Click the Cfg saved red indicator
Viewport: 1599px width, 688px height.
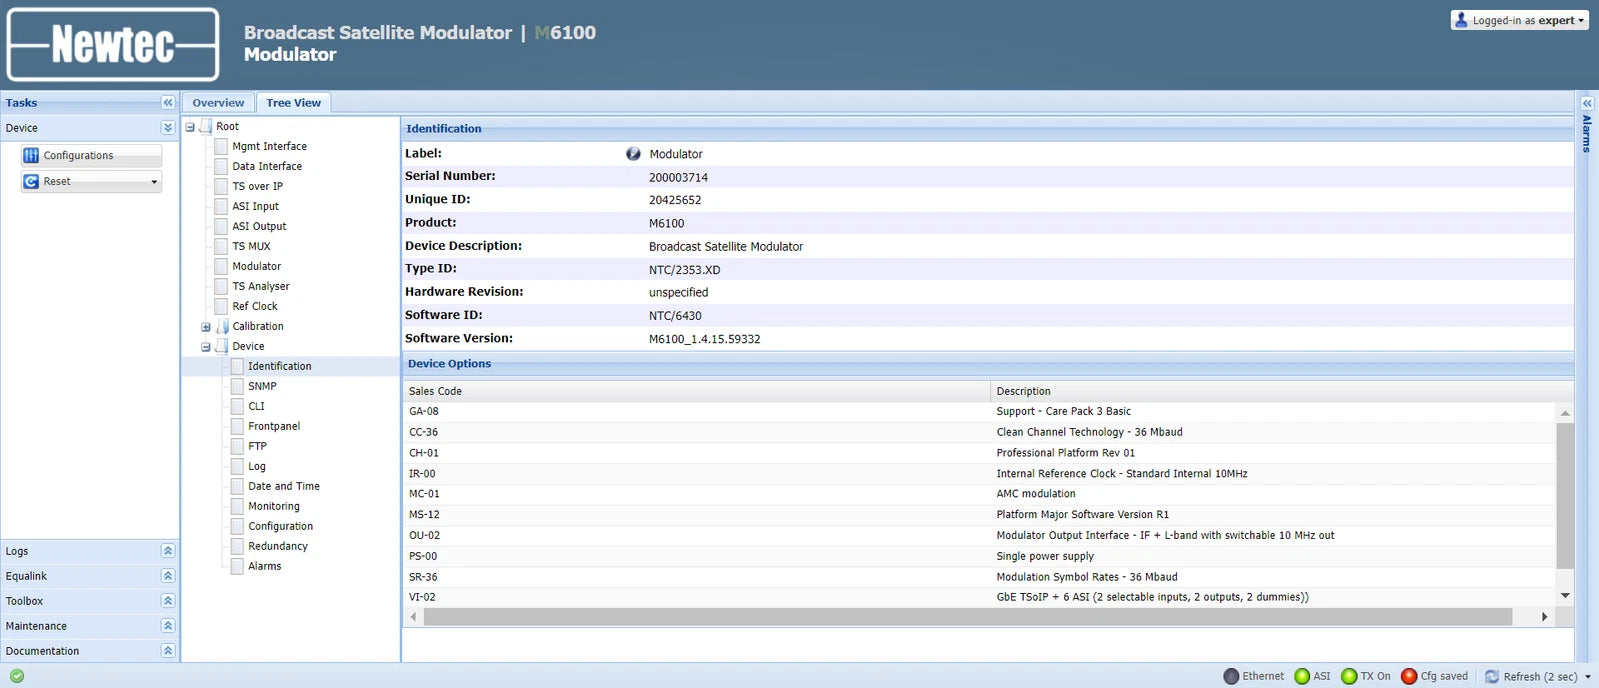1409,676
